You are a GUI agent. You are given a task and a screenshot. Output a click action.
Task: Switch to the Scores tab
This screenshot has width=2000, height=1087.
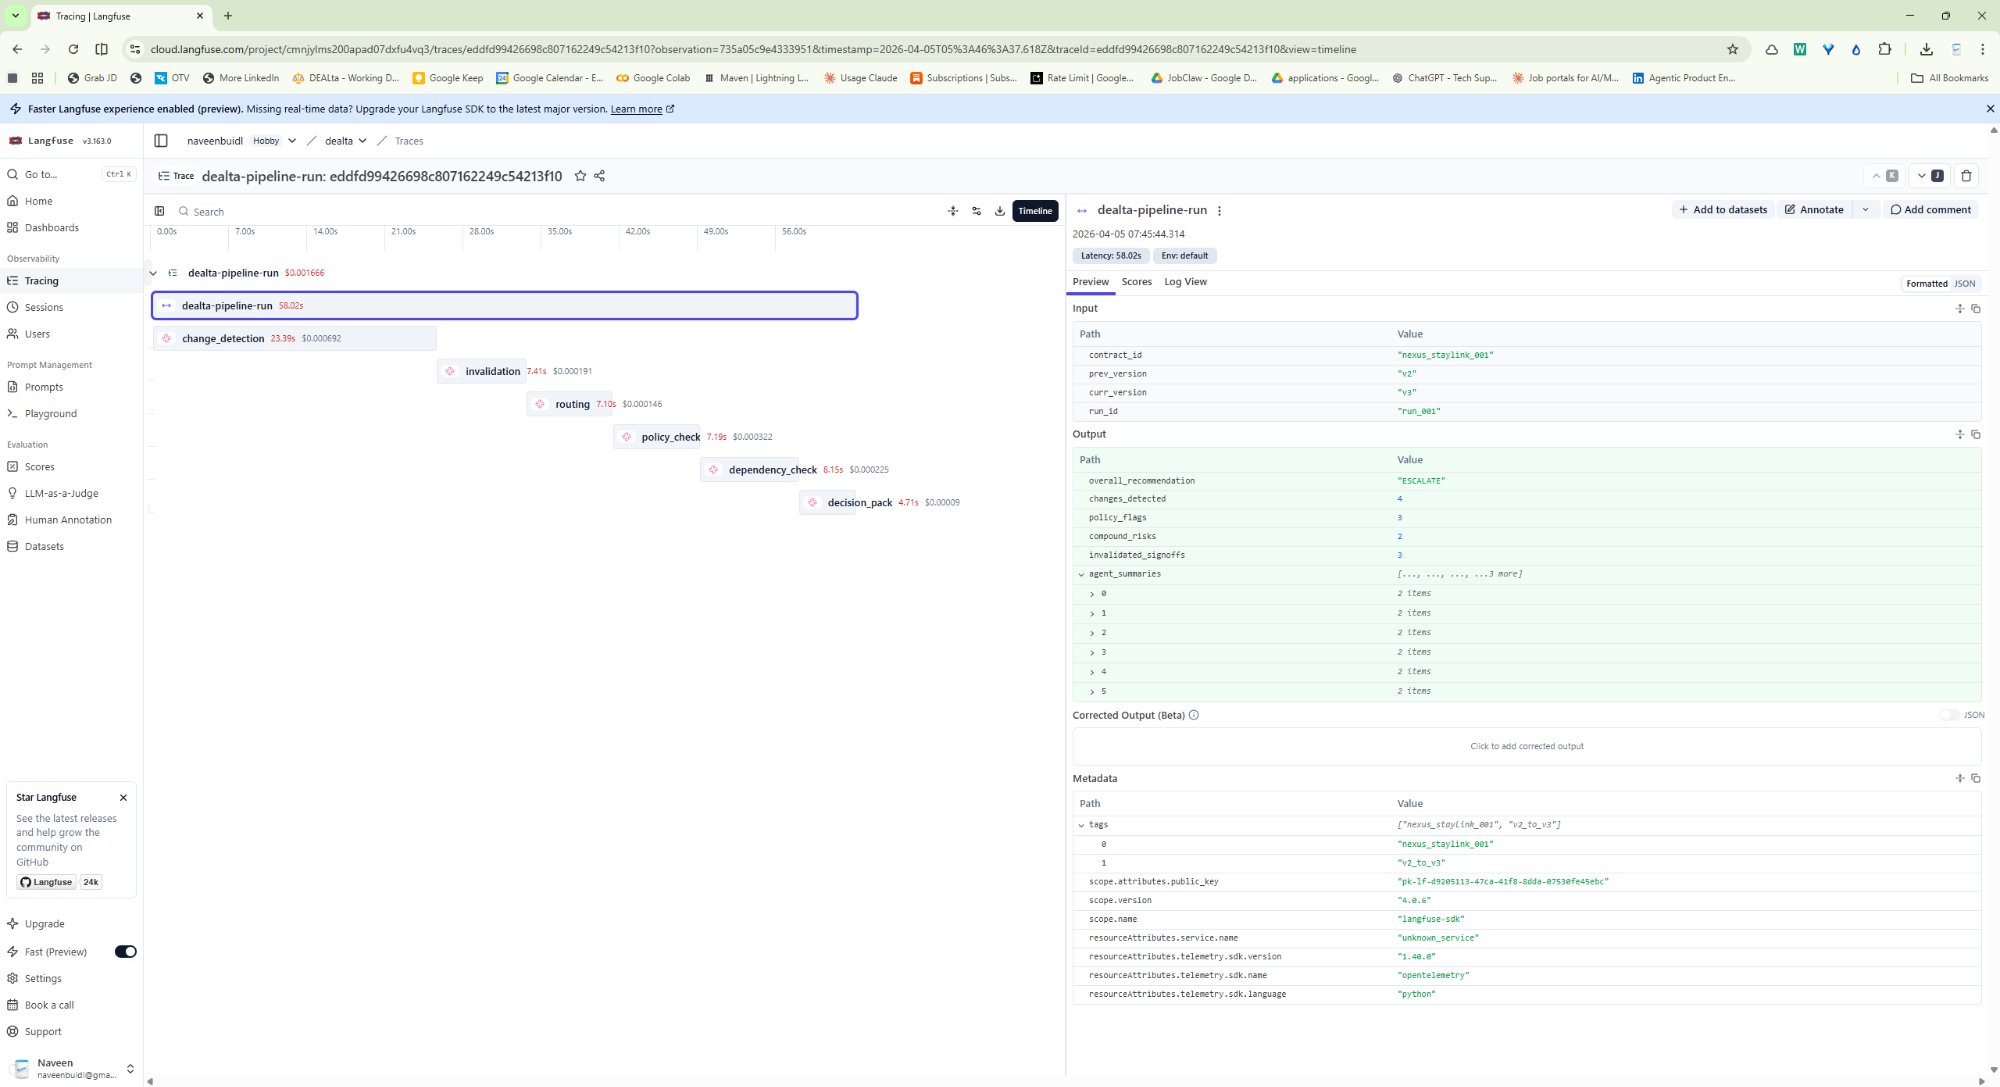tap(1136, 282)
